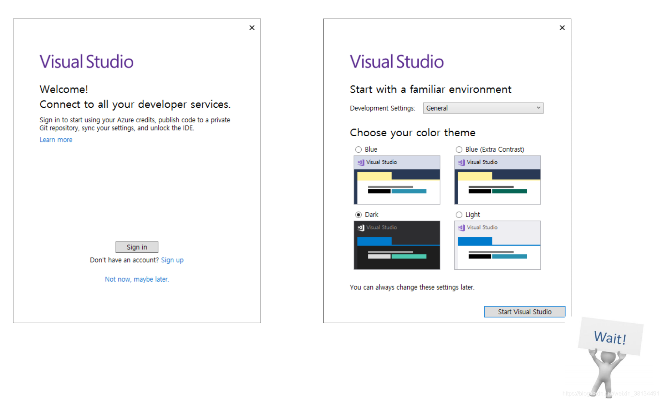Click Visual Studio logo in Extra Contrast preview
The height and width of the screenshot is (400, 662).
pos(461,160)
